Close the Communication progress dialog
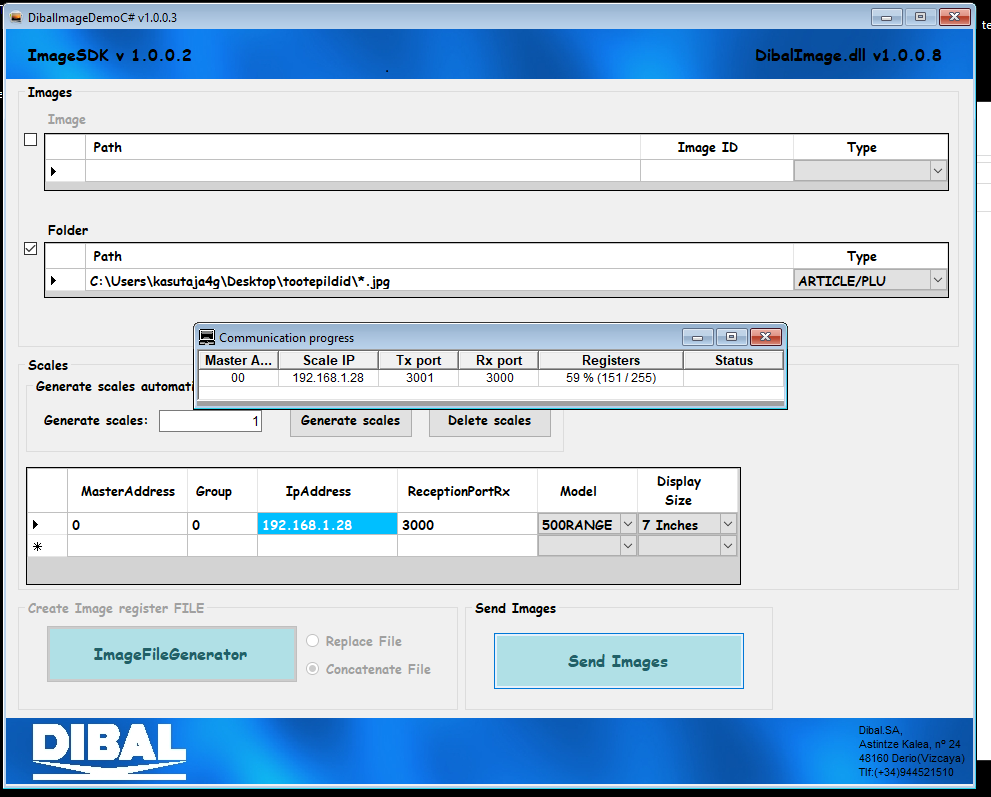991x797 pixels. pos(765,337)
